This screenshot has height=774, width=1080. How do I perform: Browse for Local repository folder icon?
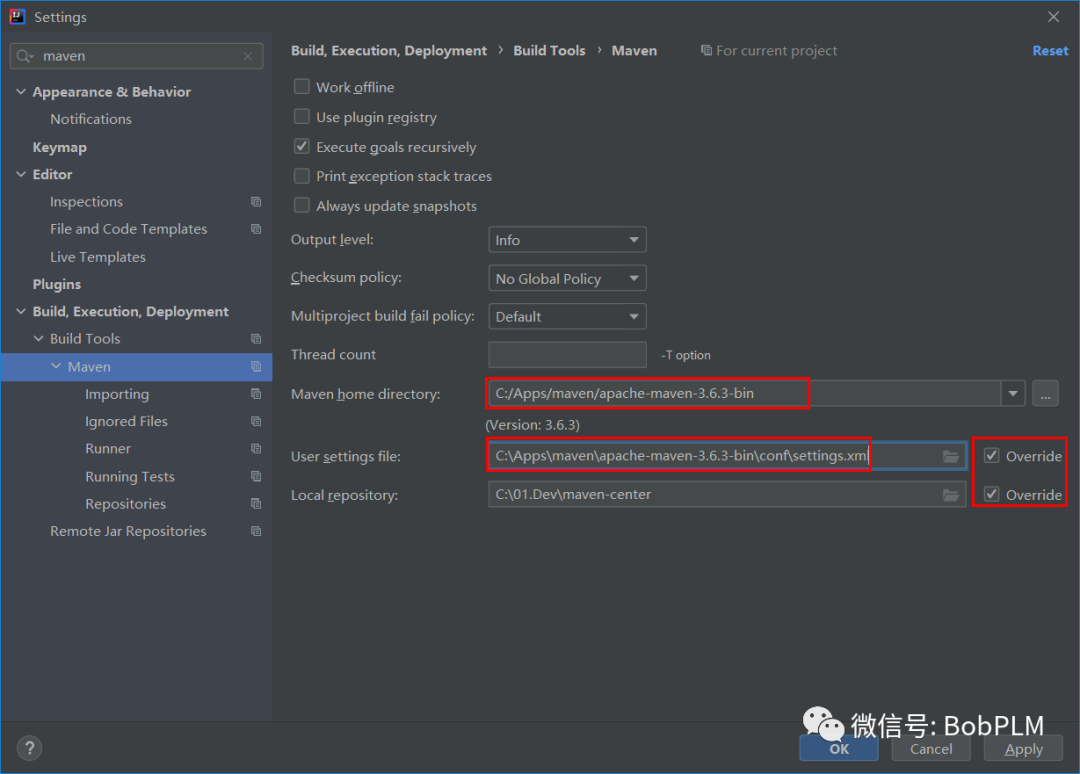pyautogui.click(x=951, y=495)
